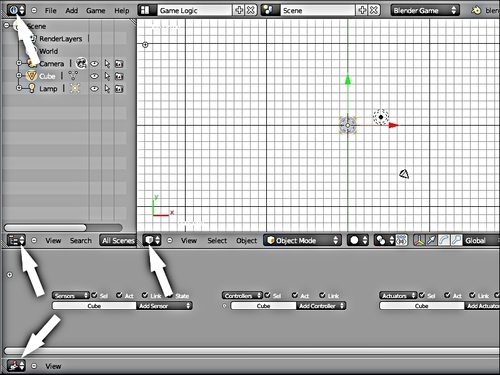Screen dimensions: 500x375
Task: Open the Add Sensor dropdown
Action: point(164,306)
